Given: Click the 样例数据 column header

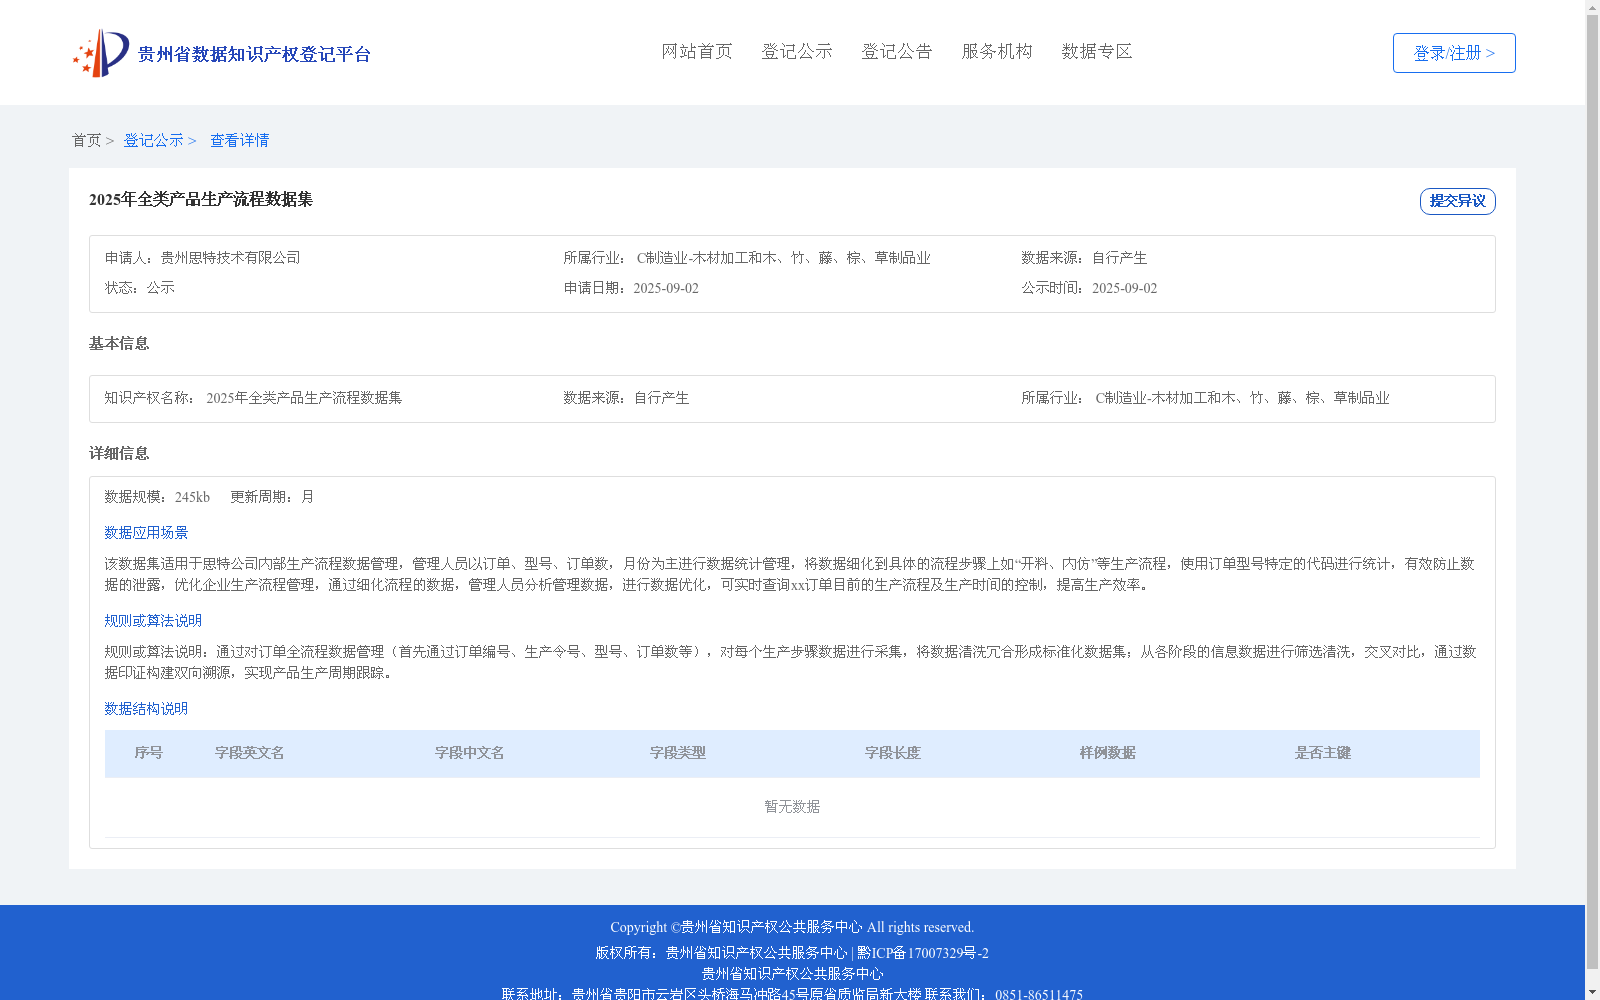Looking at the screenshot, I should coord(1108,753).
